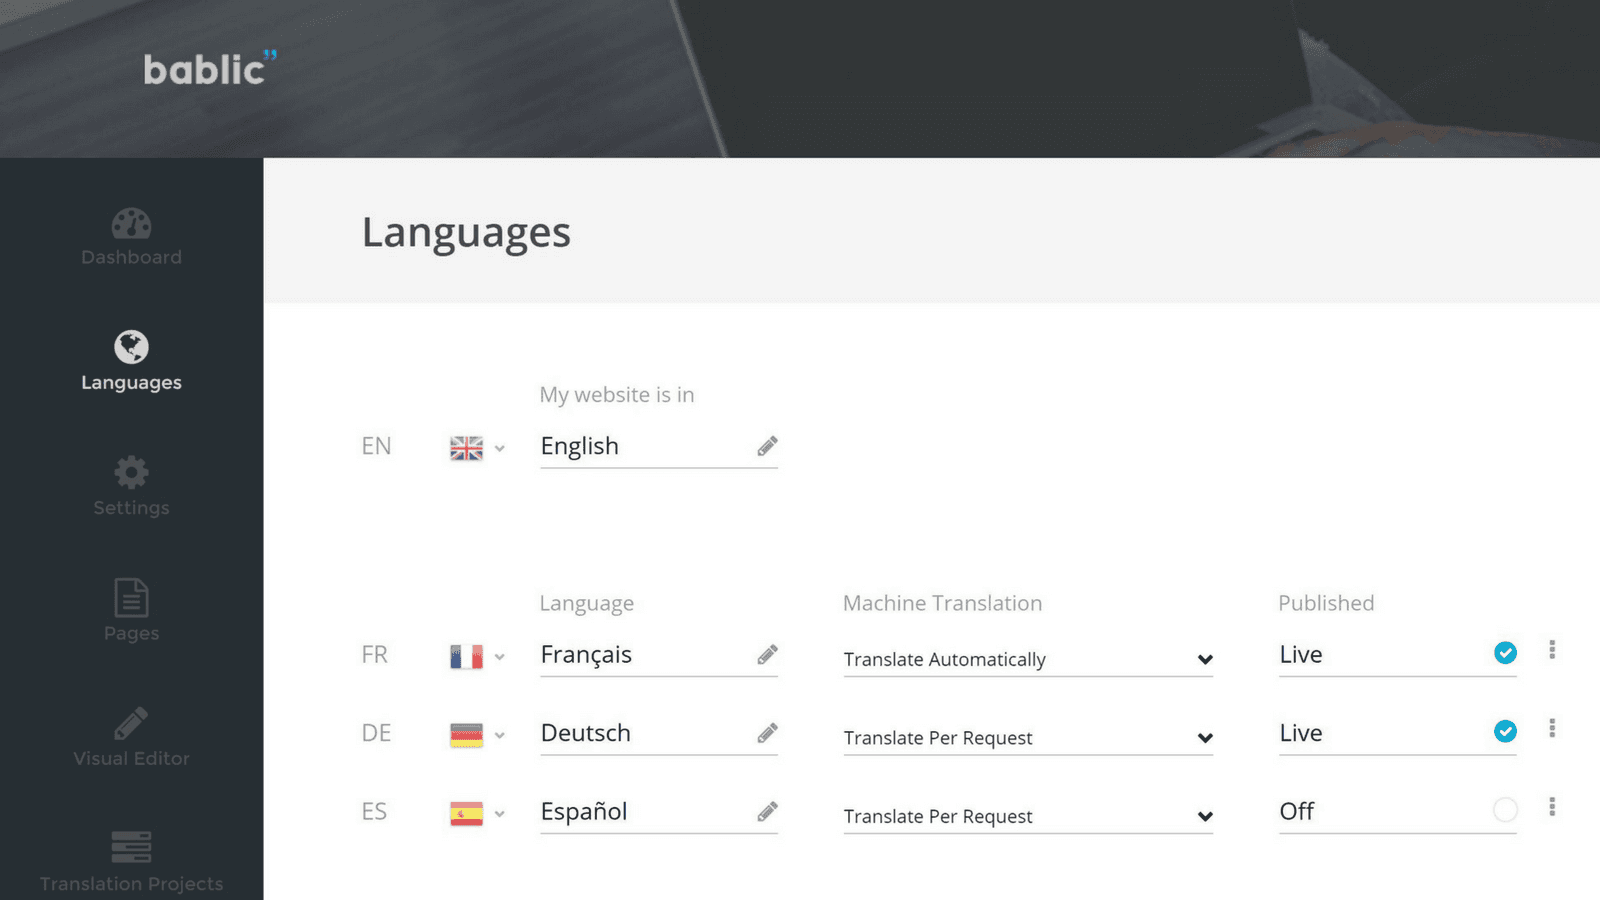The image size is (1600, 900).
Task: Open the Visual Editor pencil icon
Action: (x=131, y=722)
